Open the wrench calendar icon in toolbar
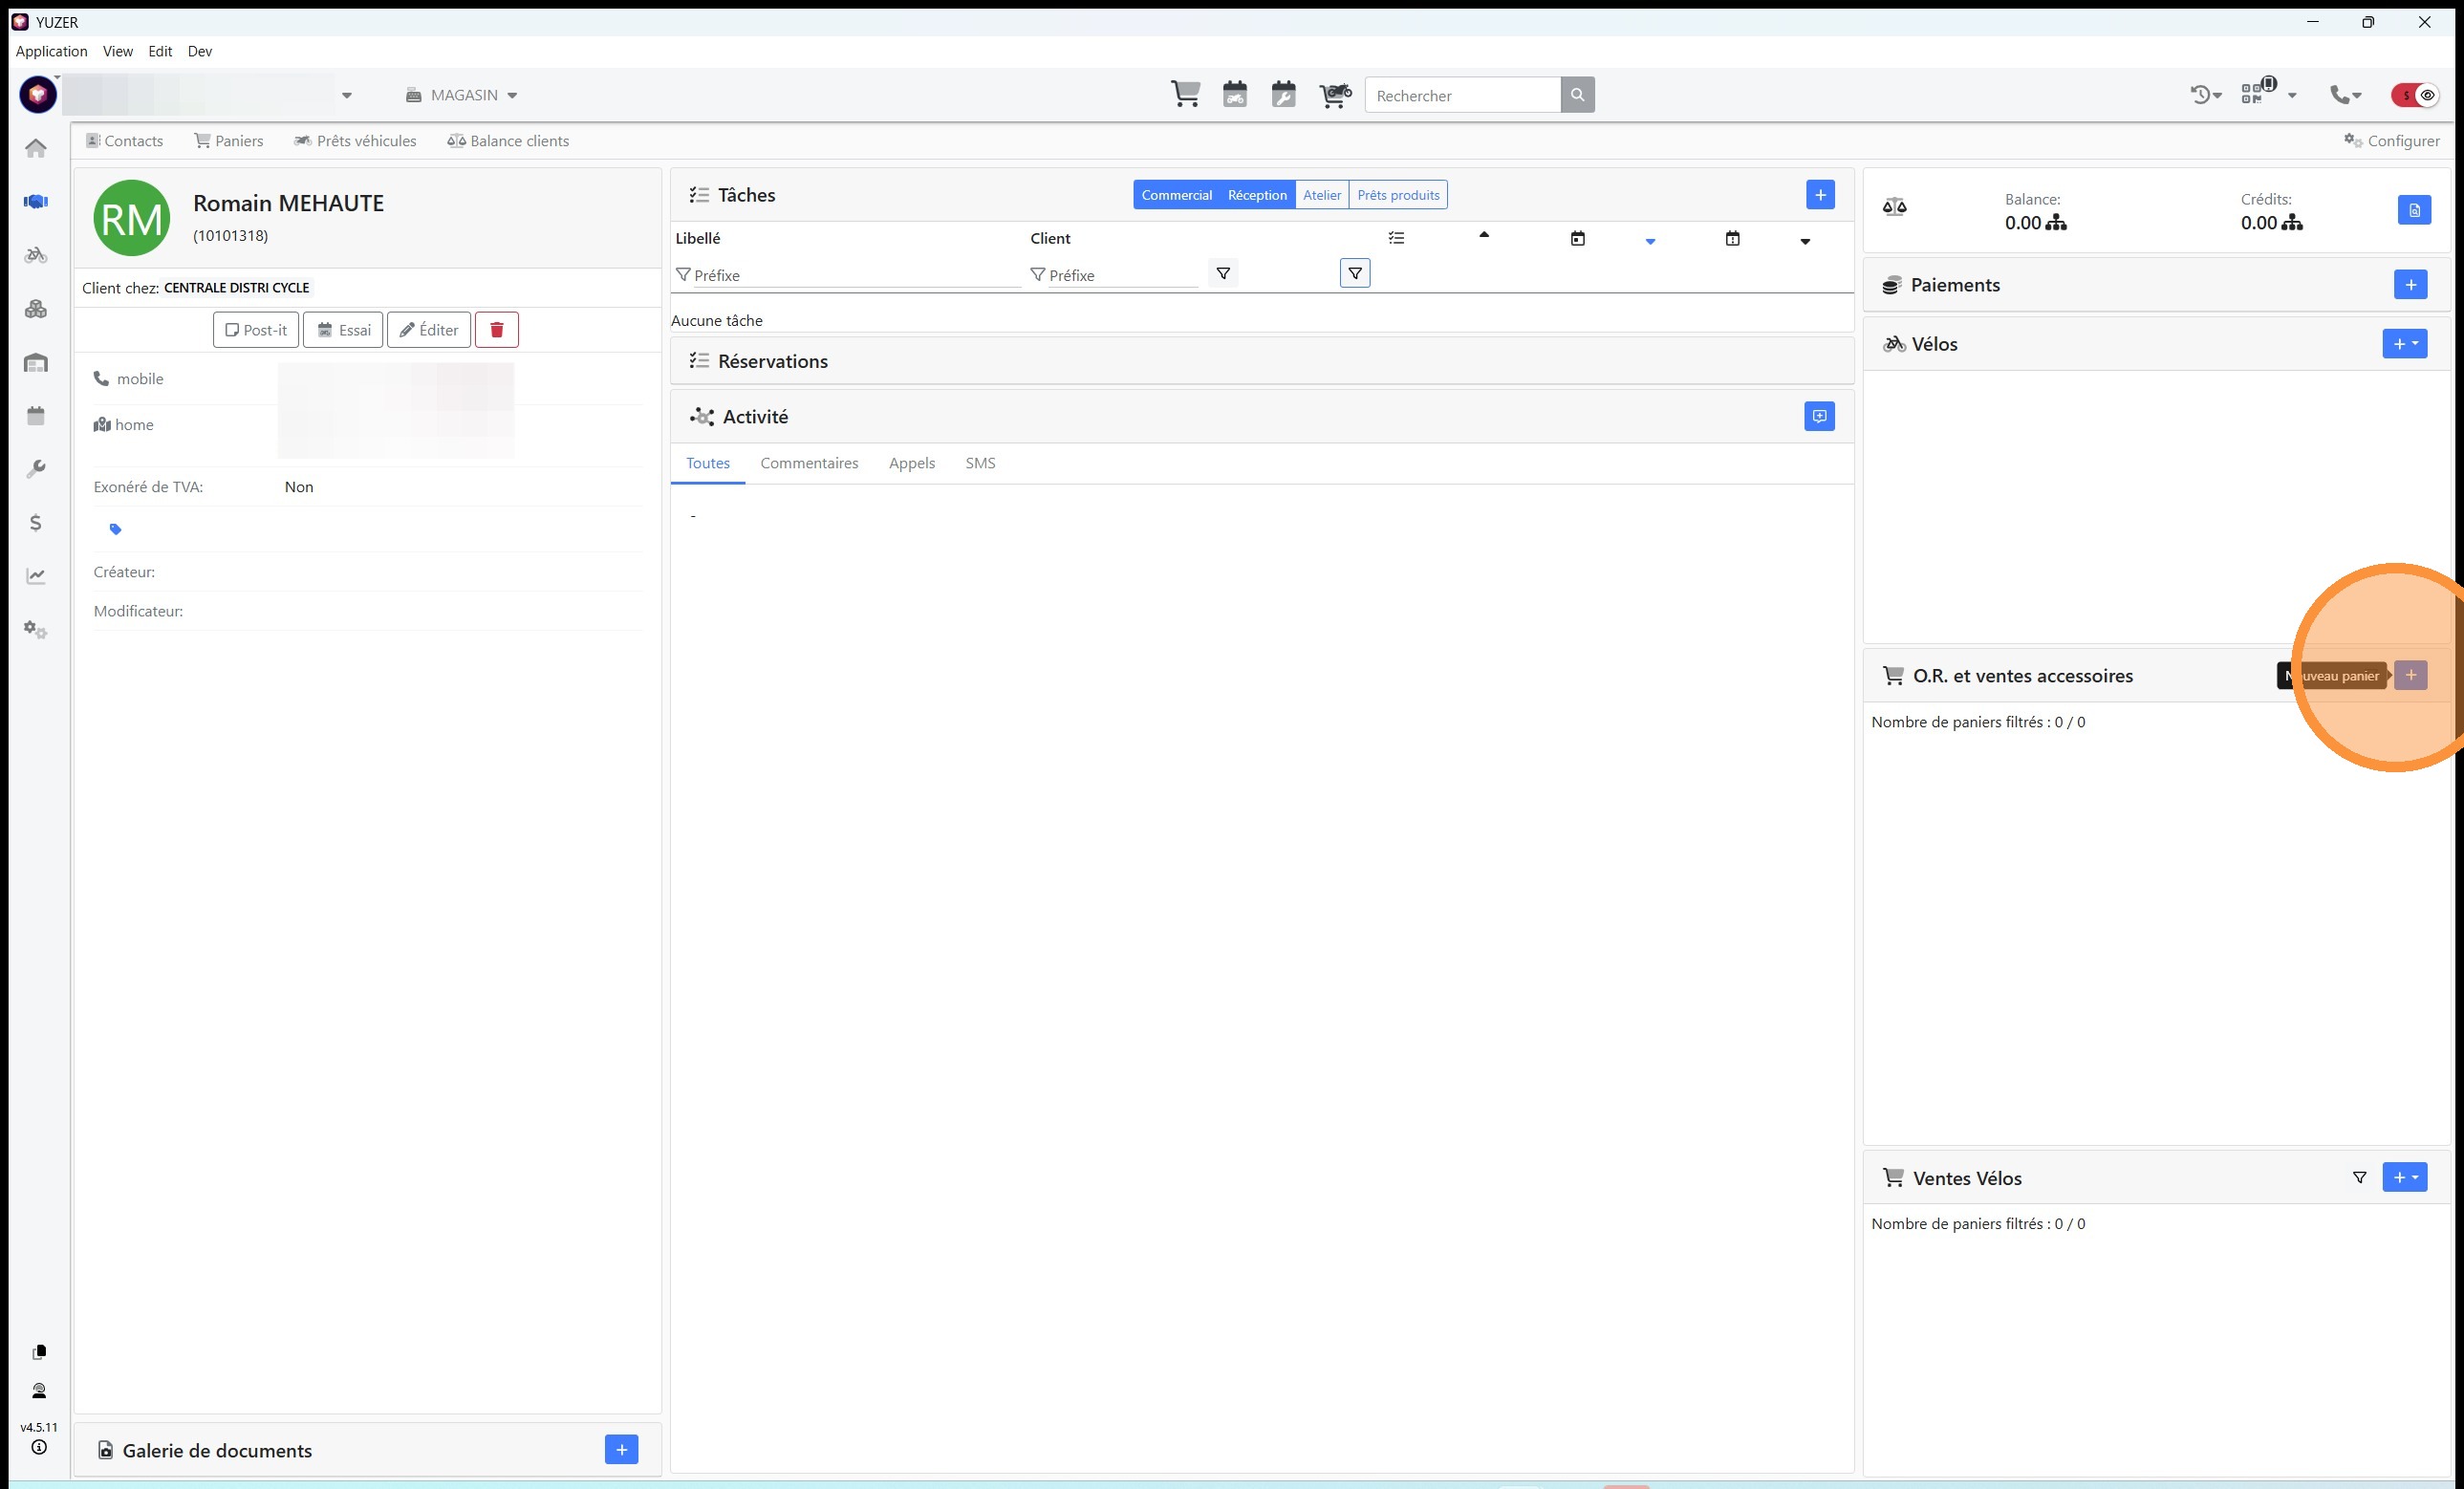Screen dimensions: 2464x1489 [x=1283, y=95]
